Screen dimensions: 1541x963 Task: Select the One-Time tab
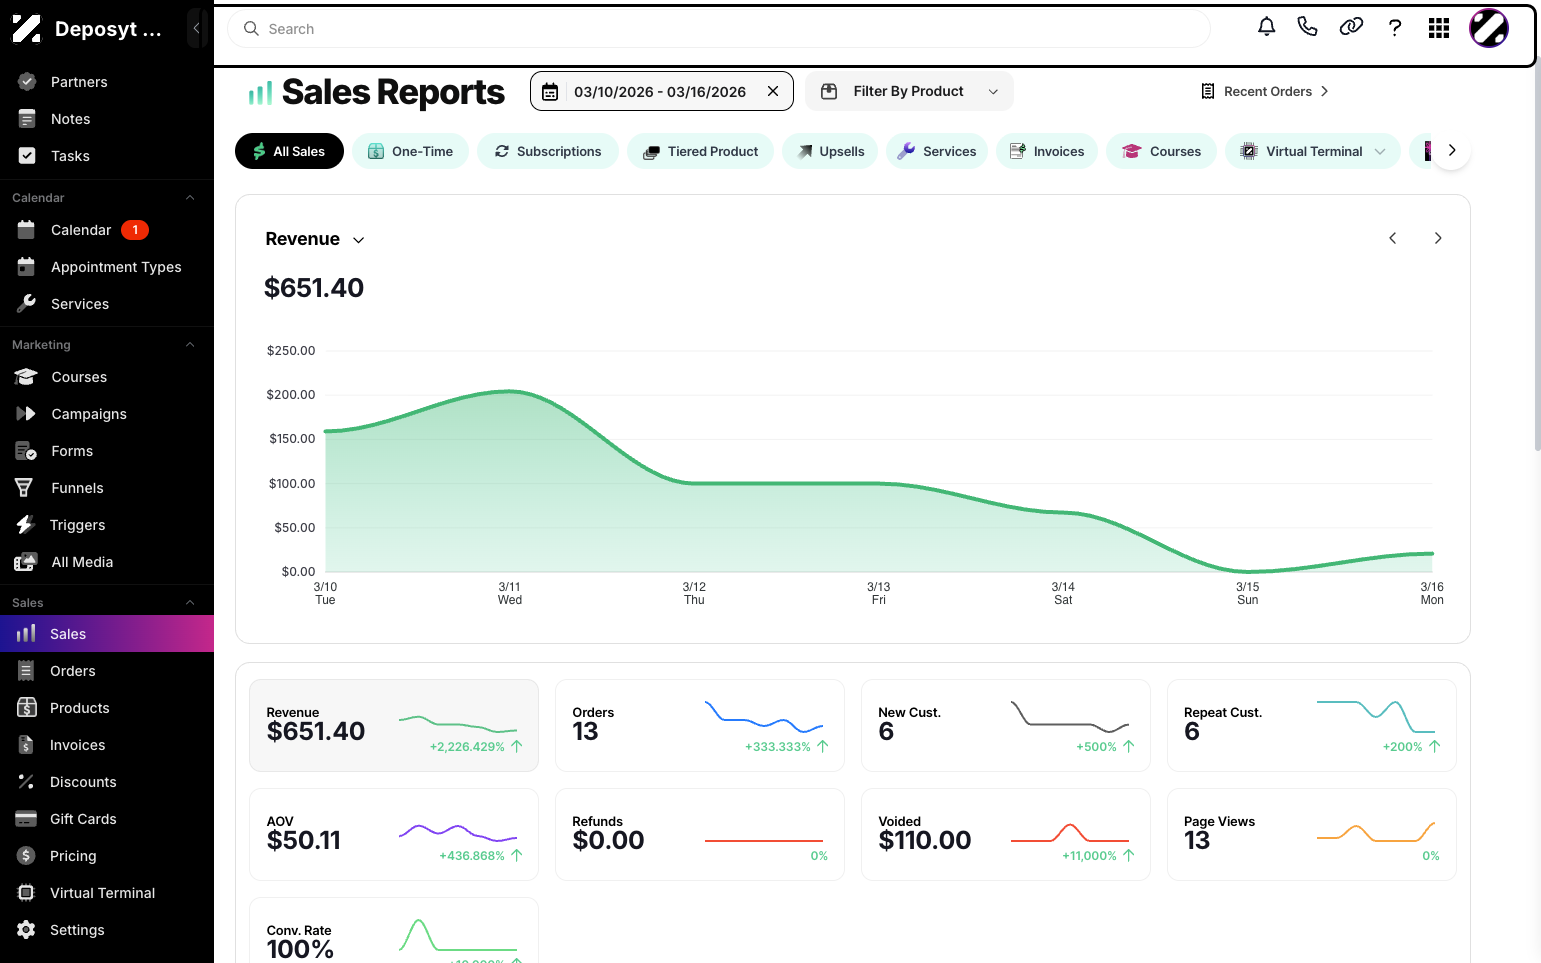(410, 151)
